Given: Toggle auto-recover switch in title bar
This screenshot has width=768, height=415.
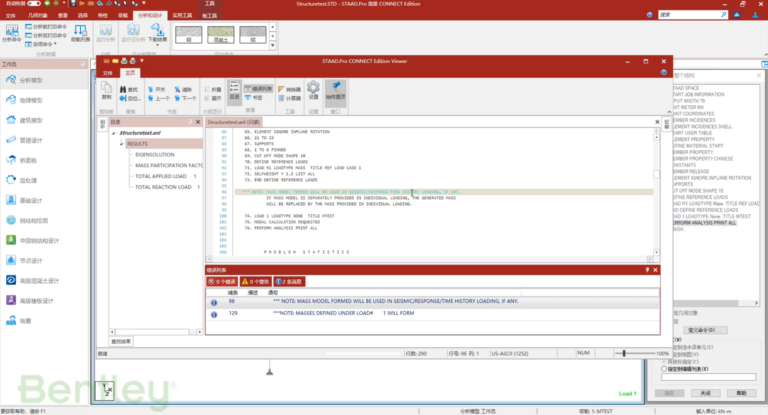Looking at the screenshot, I should (34, 3).
